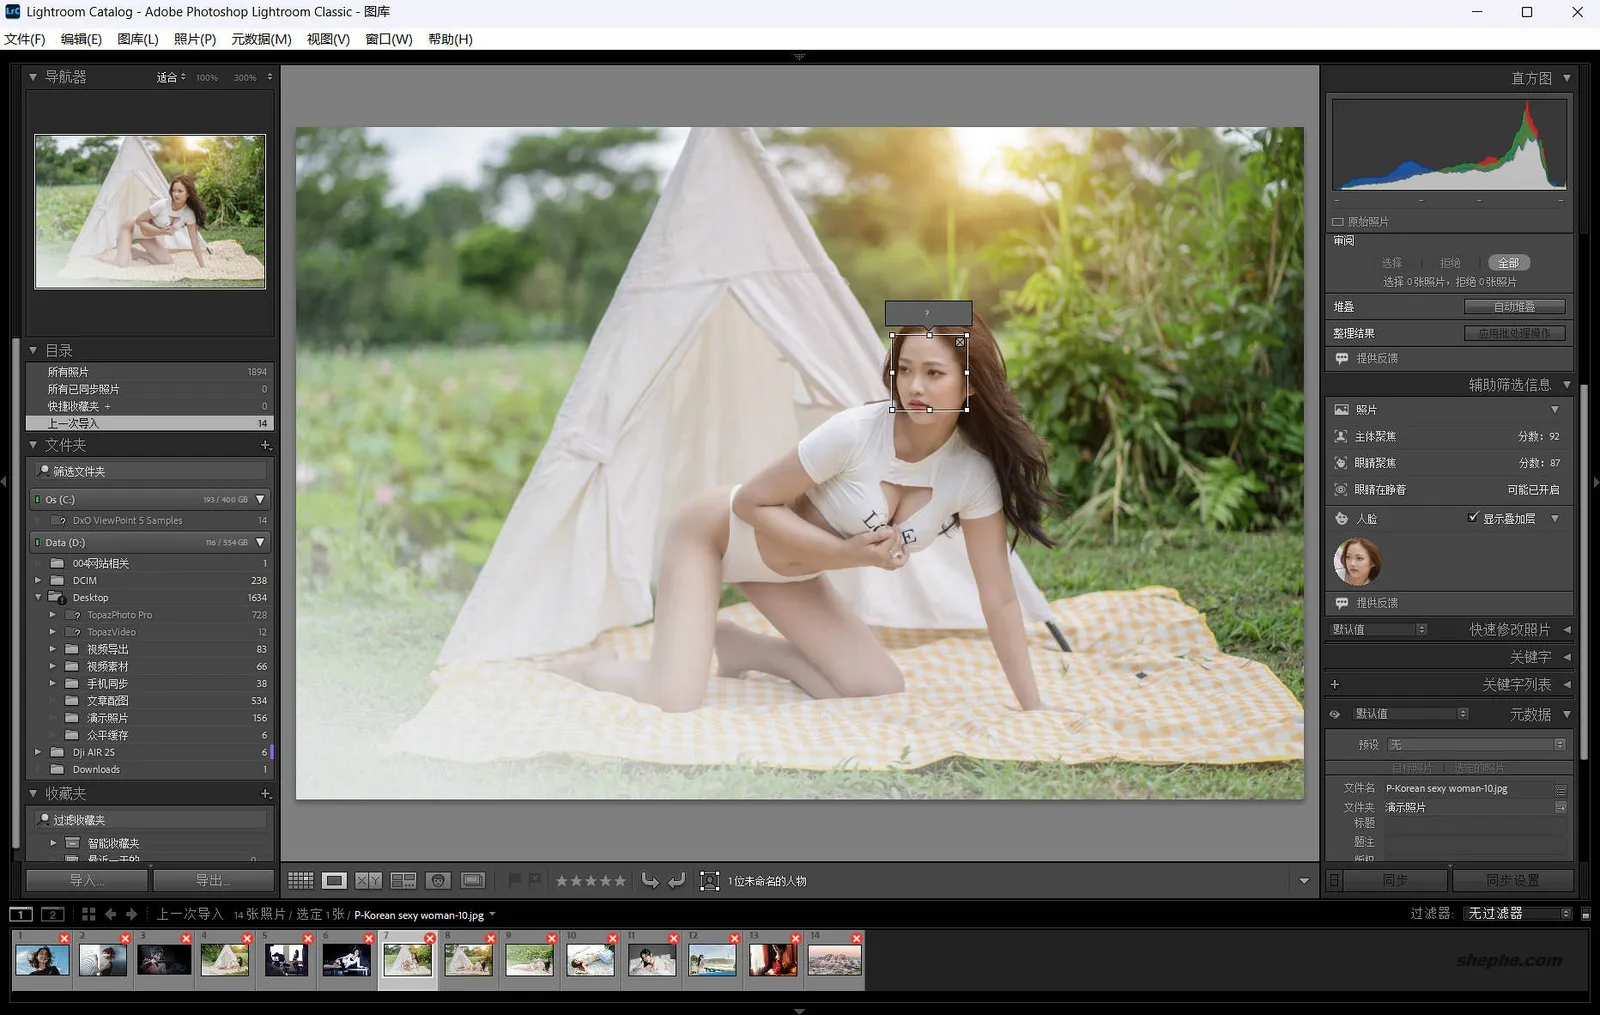Switch to grid view in the toolbar
This screenshot has height=1015, width=1600.
click(300, 880)
